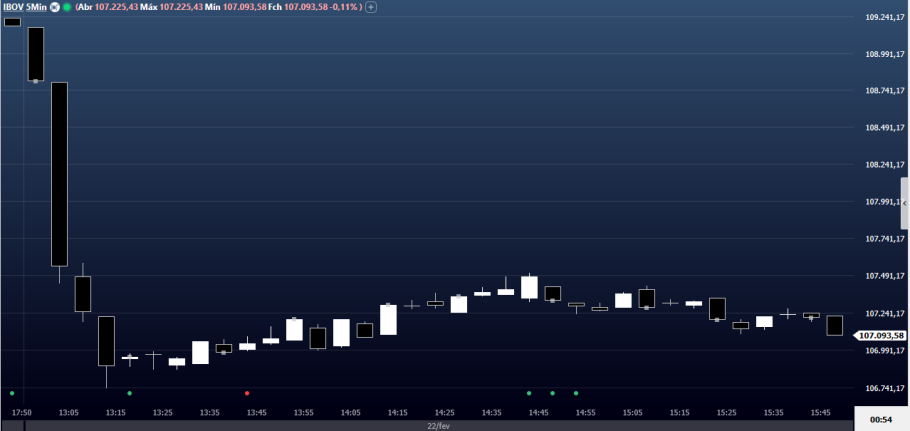Toggle the green status dot in the header
This screenshot has width=910, height=431.
click(67, 7)
